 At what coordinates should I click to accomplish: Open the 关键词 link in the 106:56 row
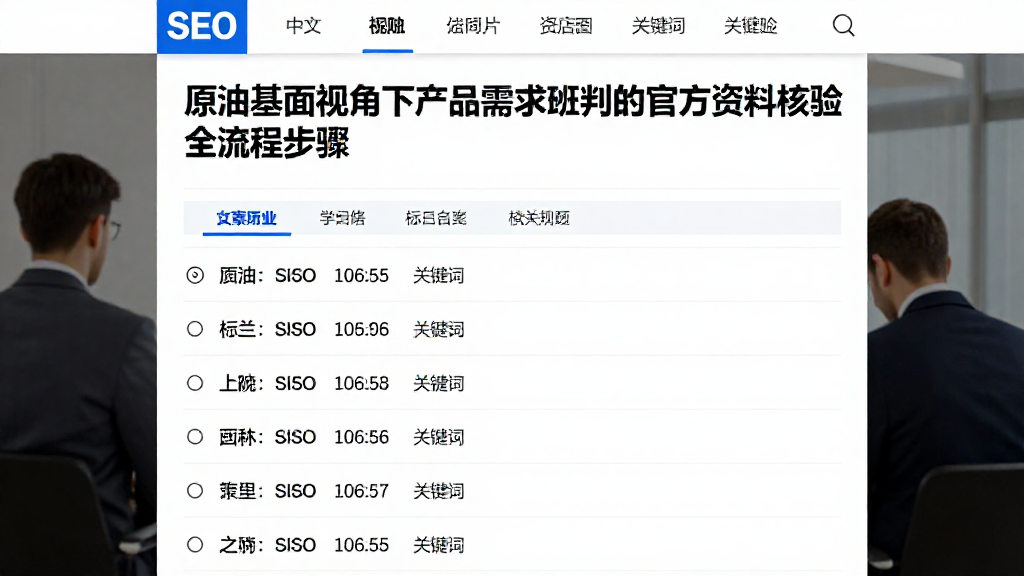click(438, 437)
